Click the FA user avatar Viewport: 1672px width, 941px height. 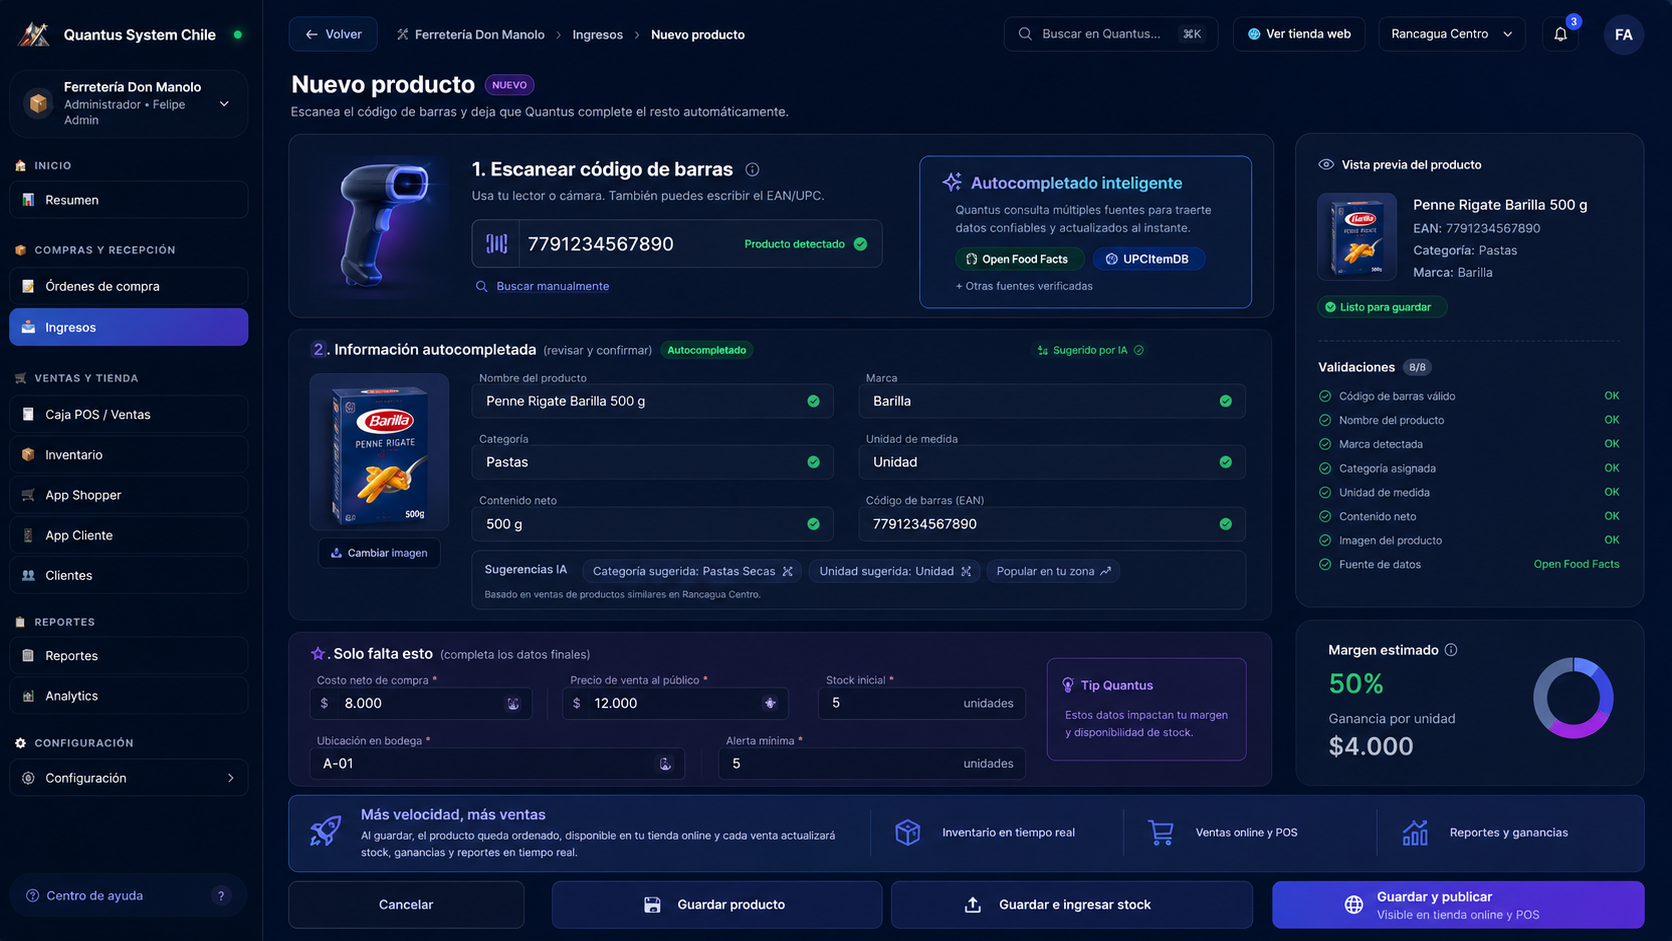coord(1623,34)
